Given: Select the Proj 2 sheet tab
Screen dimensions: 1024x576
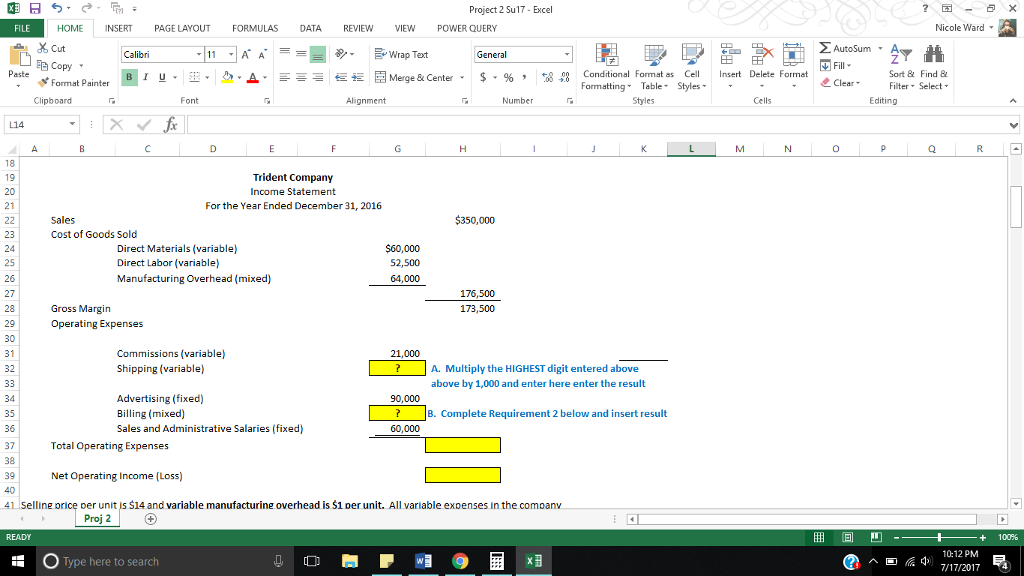Looking at the screenshot, I should pos(95,518).
